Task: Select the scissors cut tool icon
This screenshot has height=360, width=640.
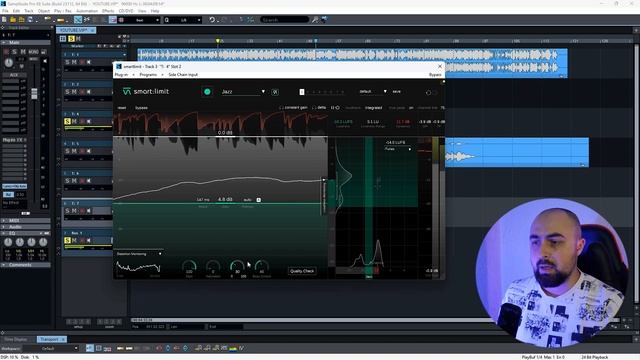Action: coord(87,20)
